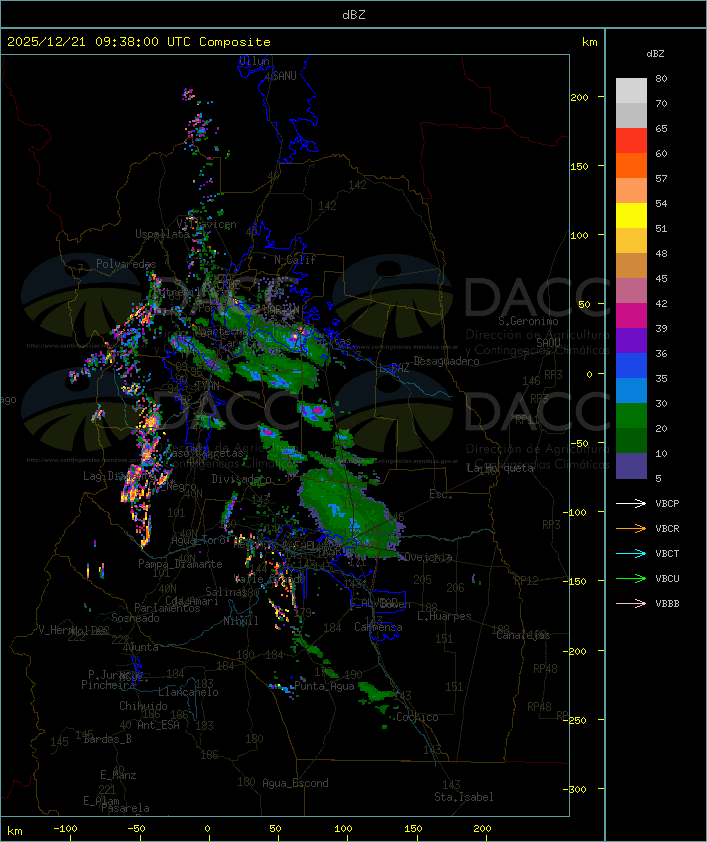Click the Sta.Isabel place label
The height and width of the screenshot is (842, 707).
pos(464,797)
